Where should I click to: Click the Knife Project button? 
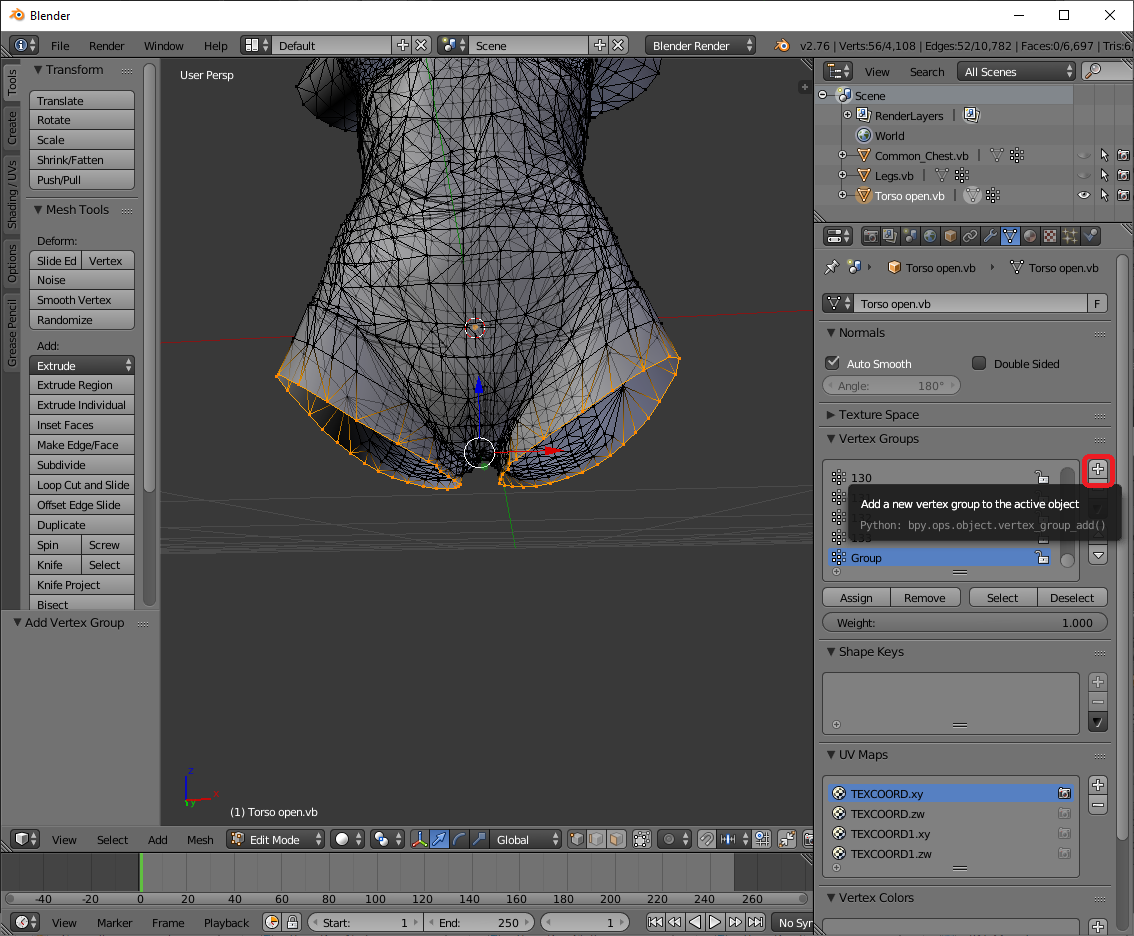click(82, 584)
